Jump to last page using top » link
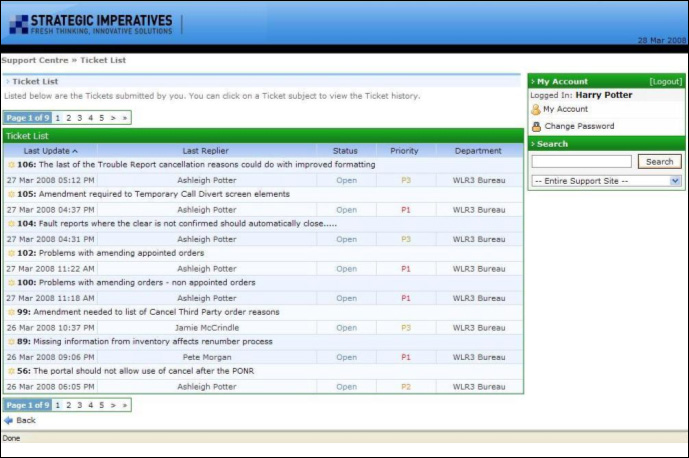This screenshot has height=458, width=689. point(124,118)
